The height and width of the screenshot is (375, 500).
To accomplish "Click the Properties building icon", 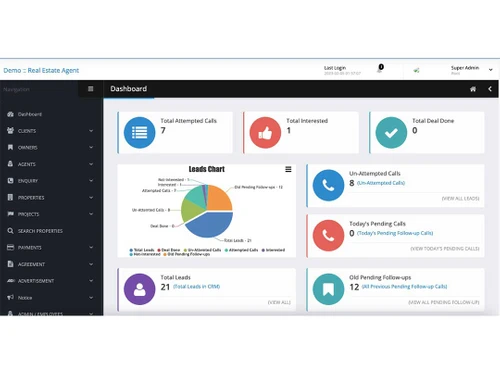I will (x=10, y=197).
